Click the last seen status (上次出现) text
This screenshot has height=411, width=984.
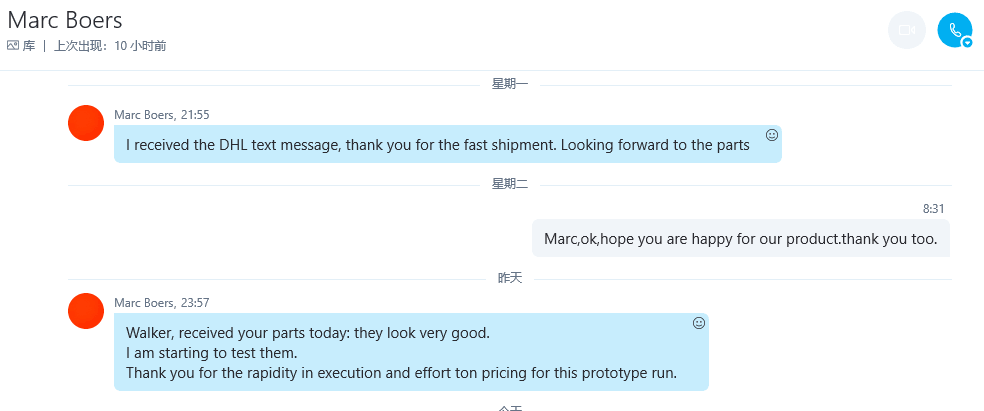tap(110, 46)
